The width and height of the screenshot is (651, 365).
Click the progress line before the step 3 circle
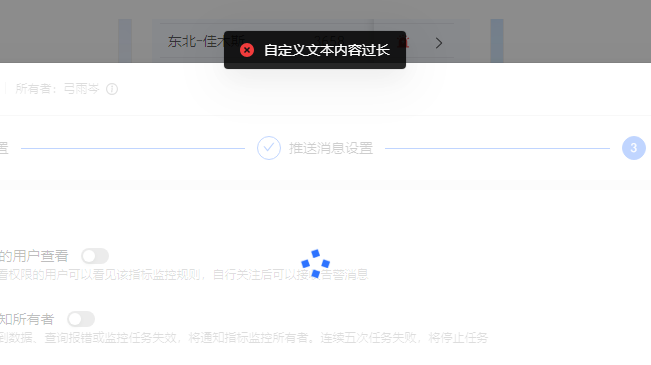point(497,148)
